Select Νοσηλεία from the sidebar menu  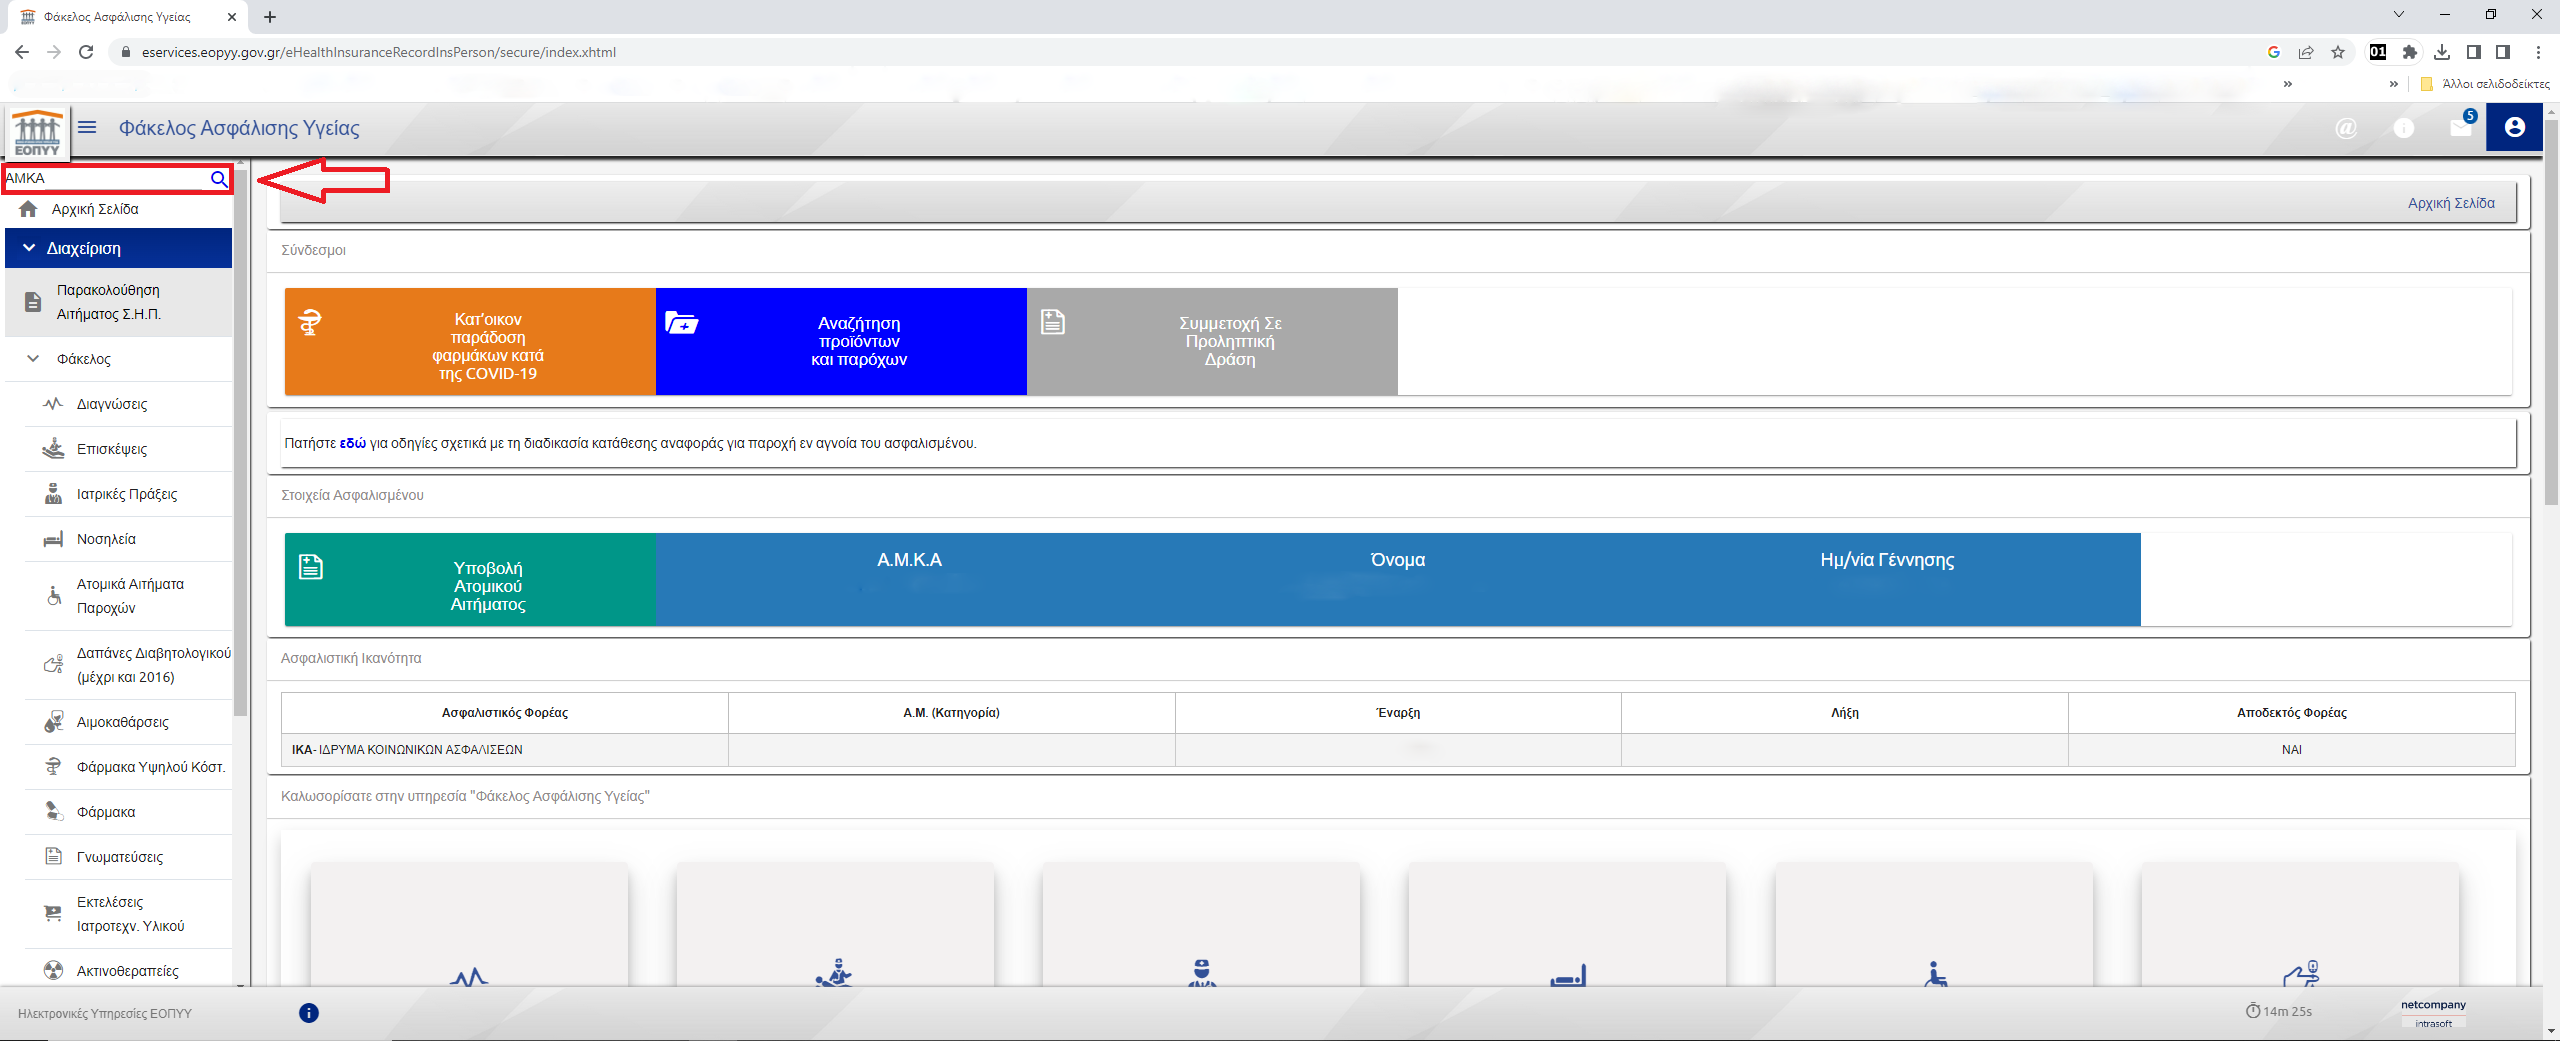(106, 539)
